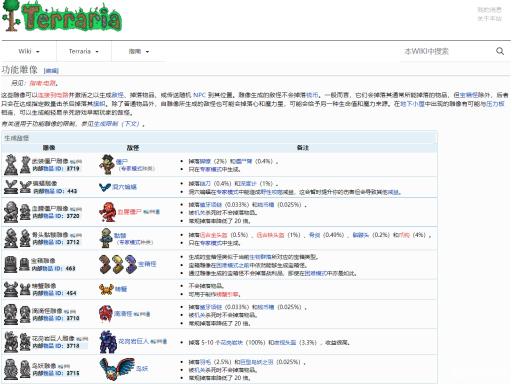Click the blue granite golem sprite
Viewport: 512px width, 384px height.
(x=108, y=342)
